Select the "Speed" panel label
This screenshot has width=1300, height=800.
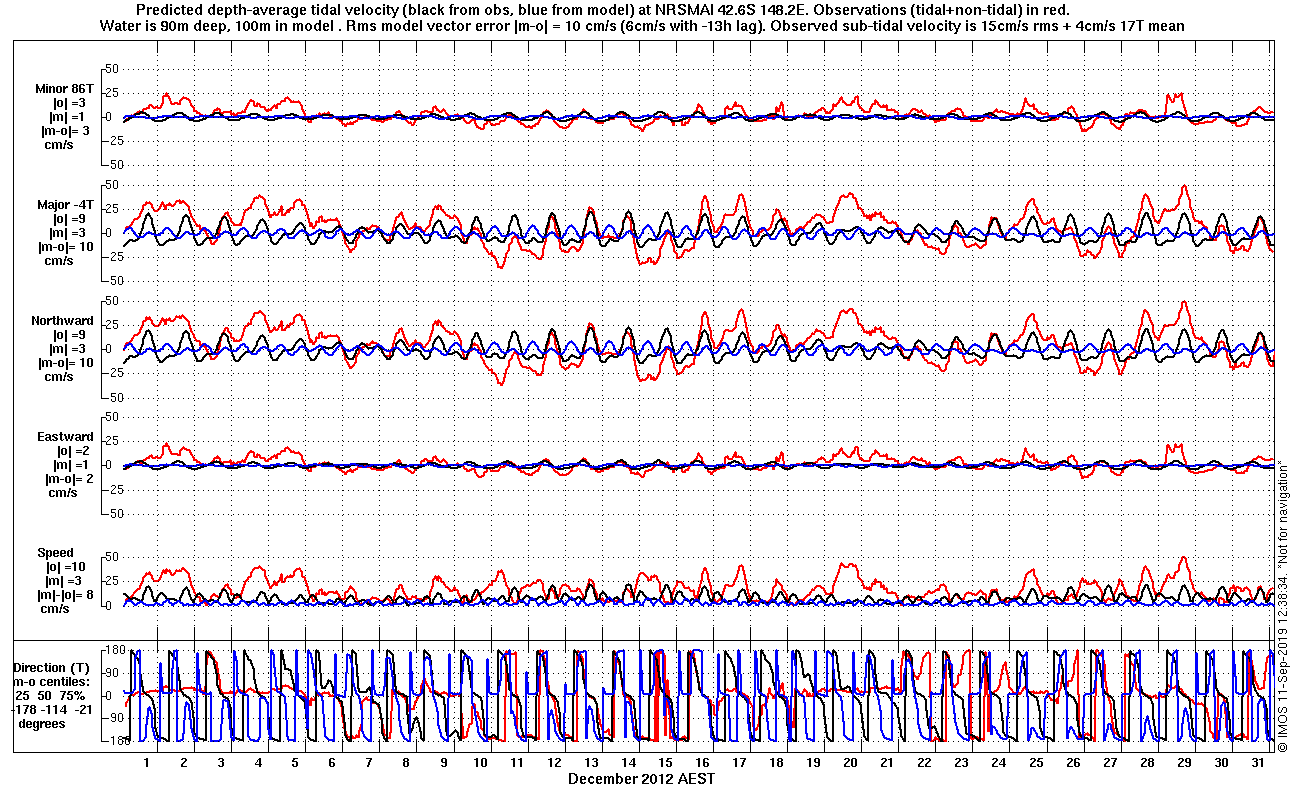(55, 552)
